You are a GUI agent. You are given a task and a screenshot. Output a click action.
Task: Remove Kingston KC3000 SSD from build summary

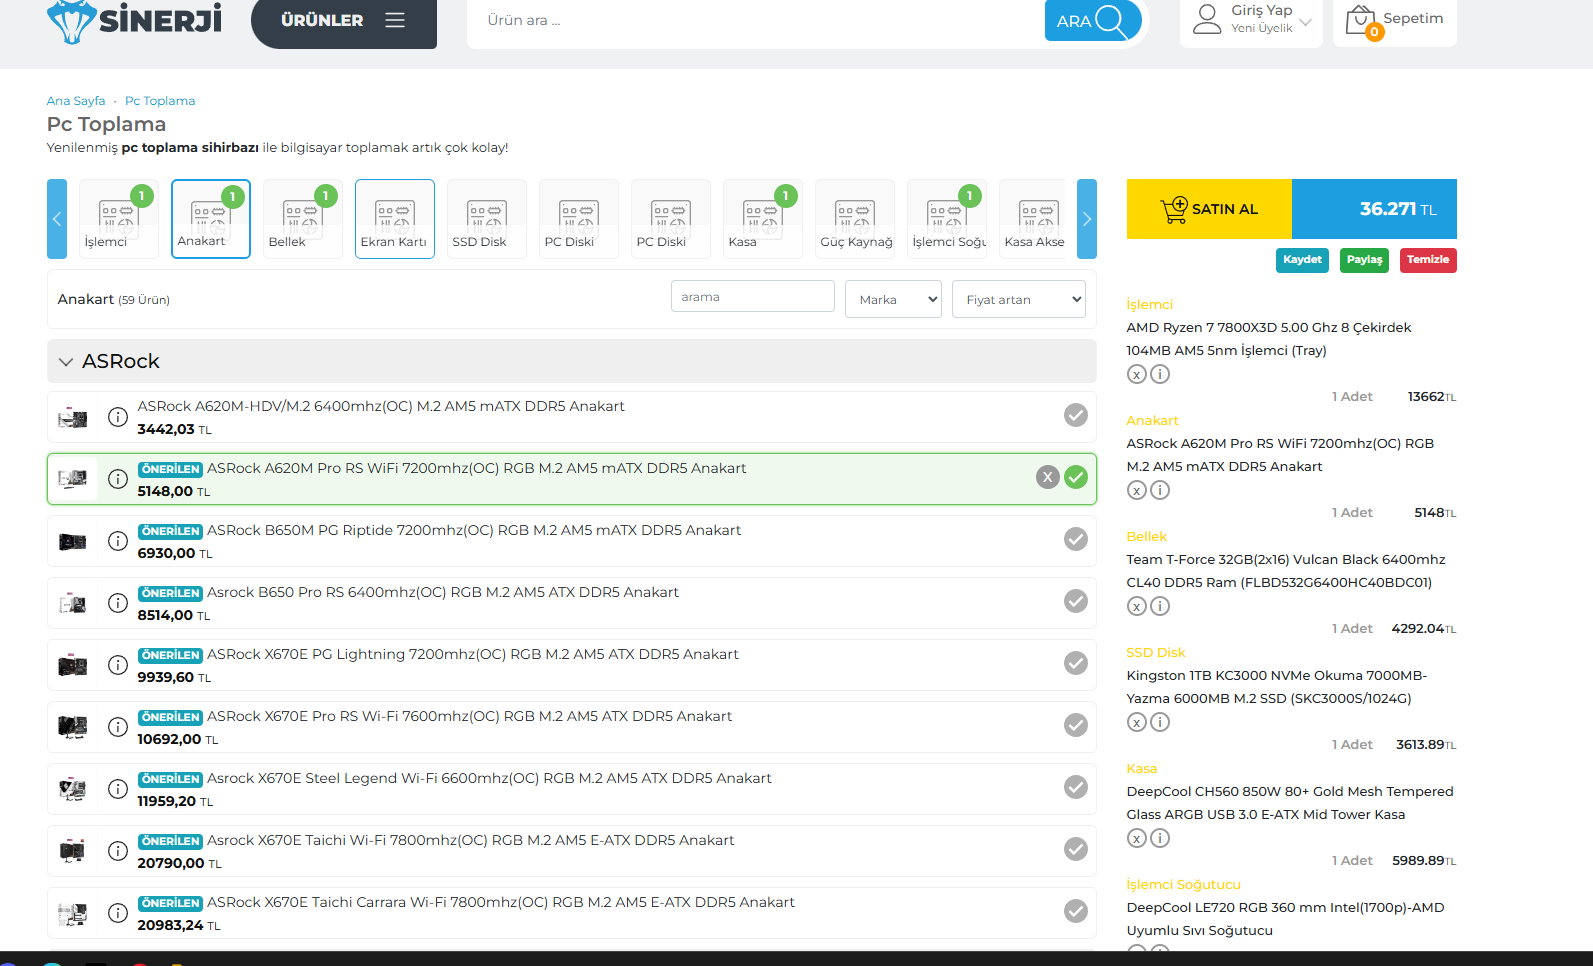click(x=1137, y=722)
